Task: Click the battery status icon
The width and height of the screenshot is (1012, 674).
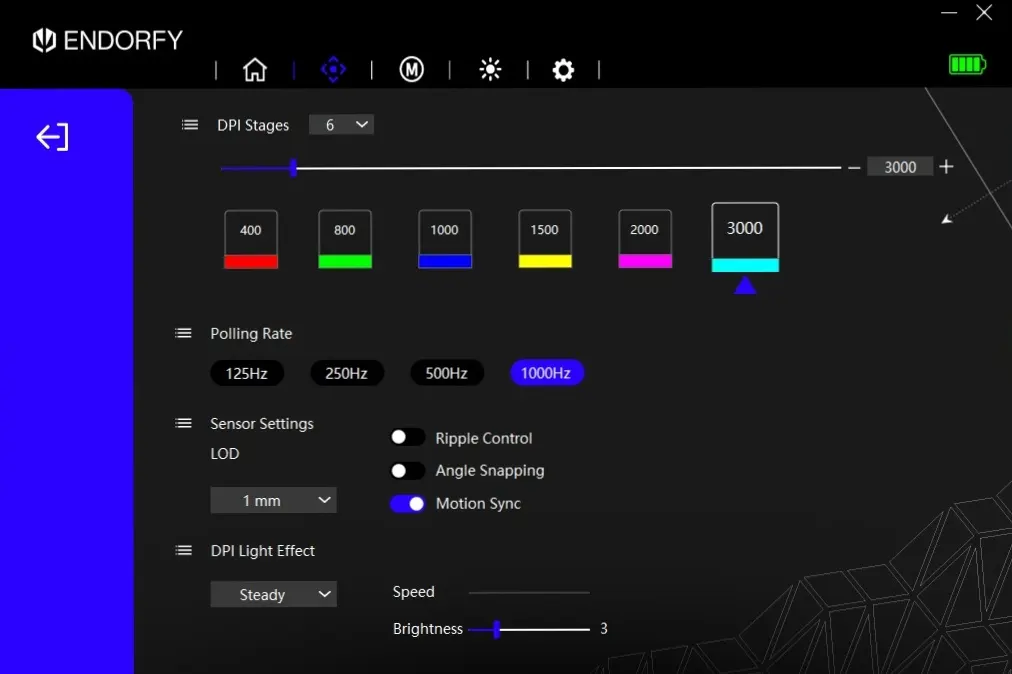Action: (x=967, y=65)
